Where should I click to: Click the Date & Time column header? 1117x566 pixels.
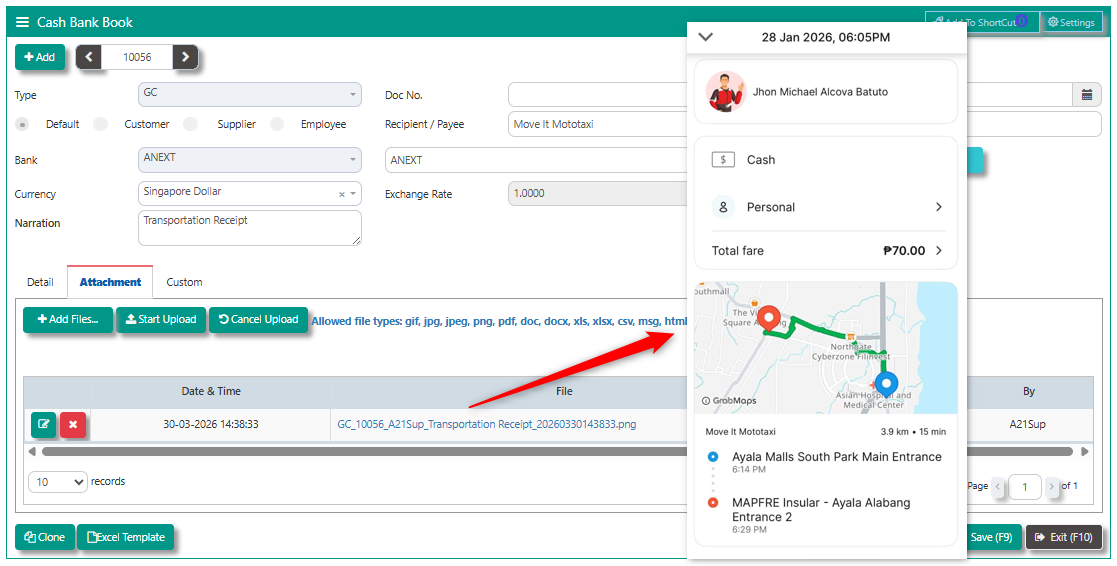(x=211, y=391)
